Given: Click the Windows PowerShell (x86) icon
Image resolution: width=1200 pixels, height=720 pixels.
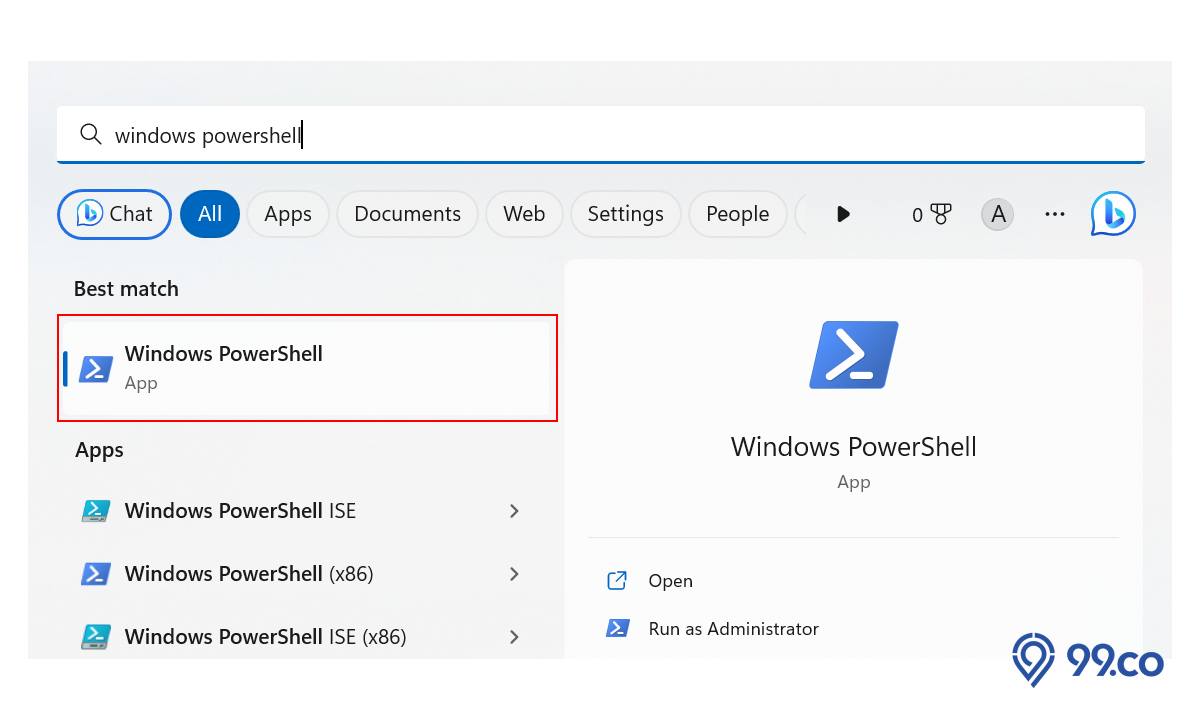Looking at the screenshot, I should click(x=95, y=574).
